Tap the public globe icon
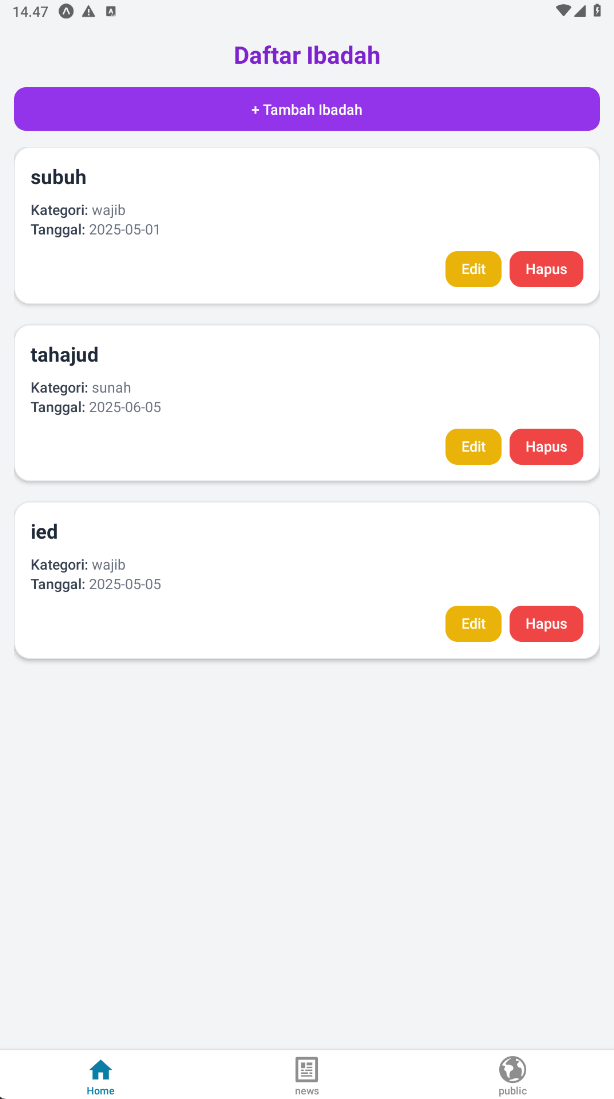 pyautogui.click(x=512, y=1068)
